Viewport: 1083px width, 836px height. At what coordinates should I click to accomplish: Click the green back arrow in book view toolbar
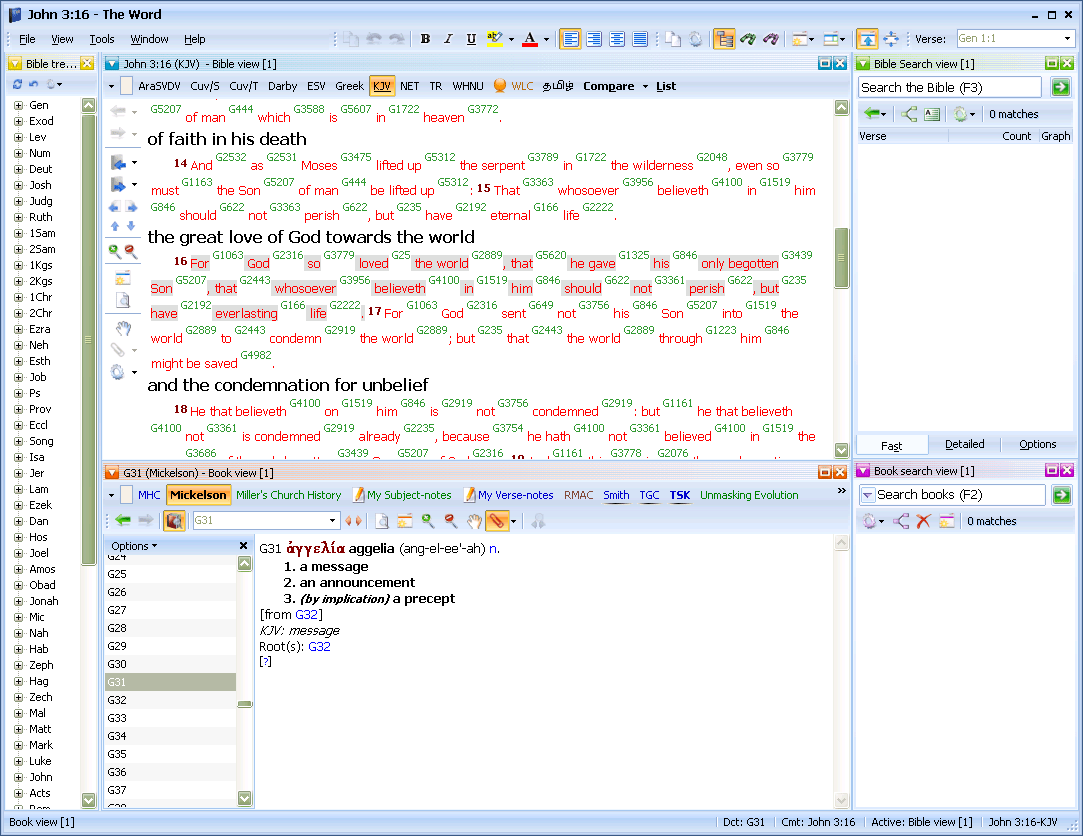click(x=122, y=521)
